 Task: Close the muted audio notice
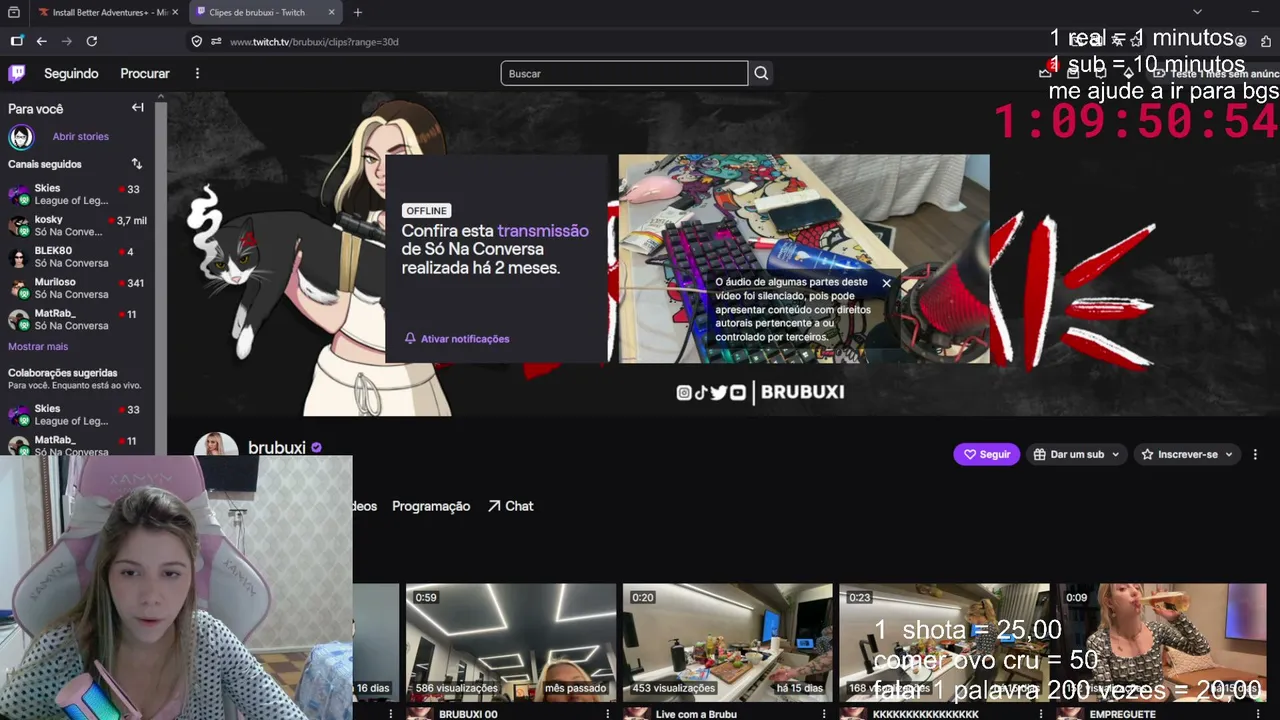(x=886, y=283)
